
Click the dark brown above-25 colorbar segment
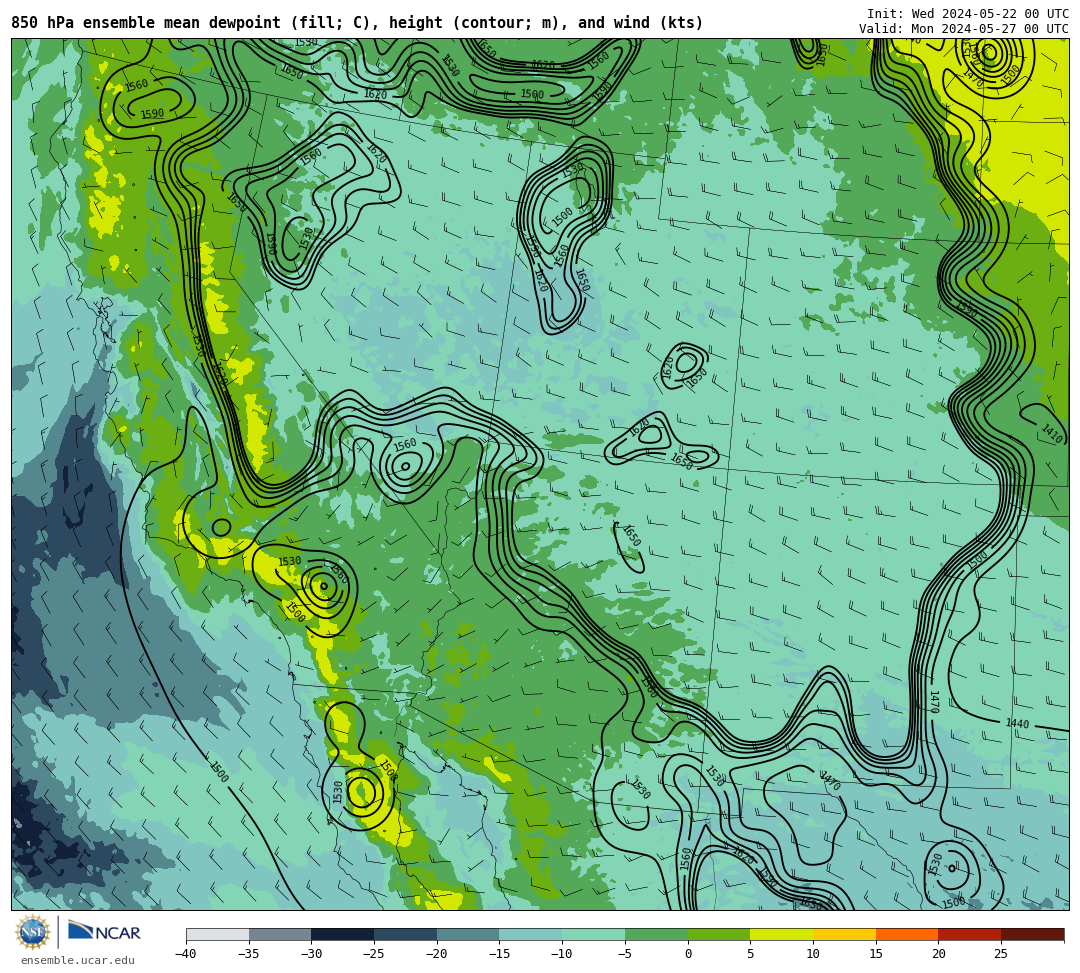click(1032, 934)
